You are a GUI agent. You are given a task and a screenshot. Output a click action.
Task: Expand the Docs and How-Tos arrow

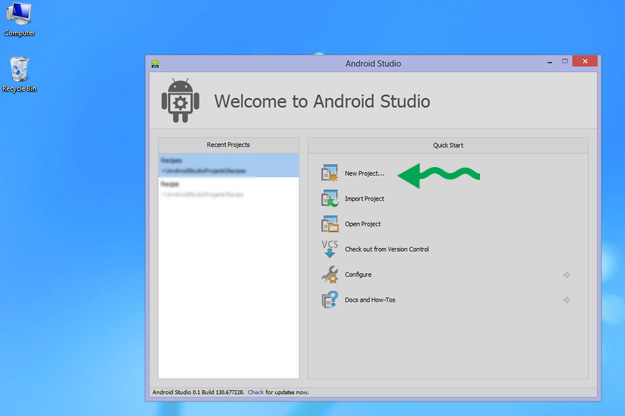(566, 300)
